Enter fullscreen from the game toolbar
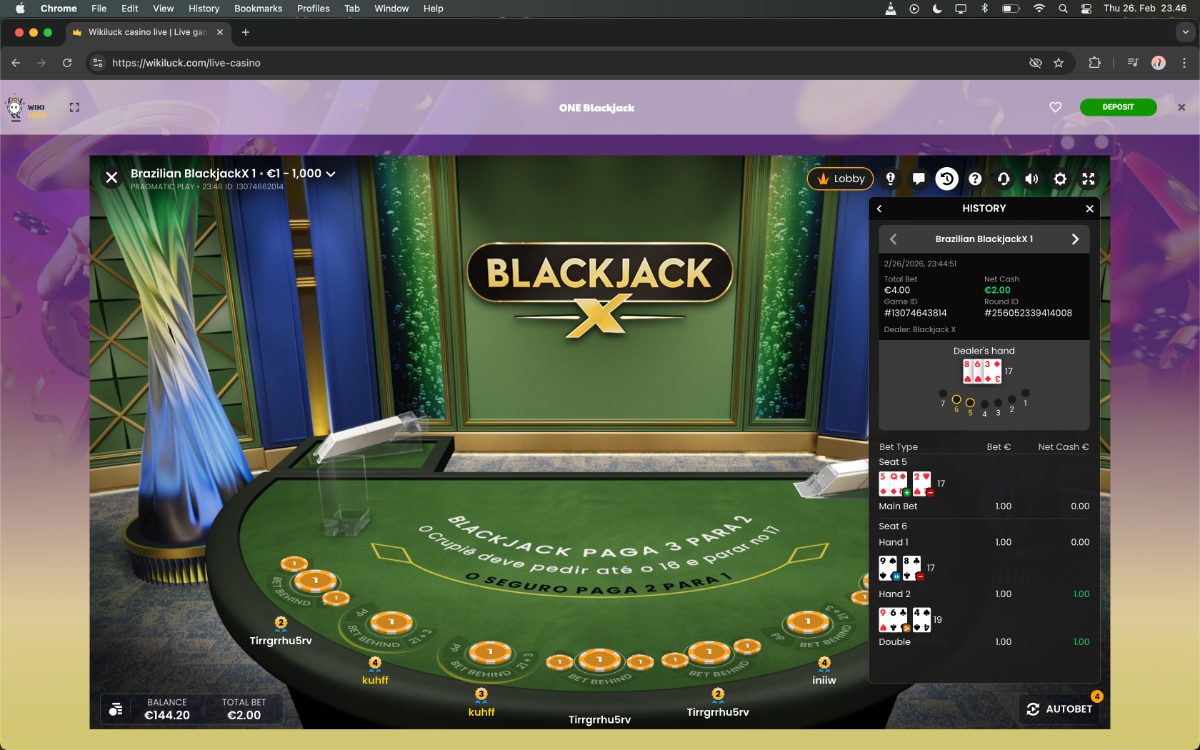The width and height of the screenshot is (1200, 750). pyautogui.click(x=1088, y=179)
